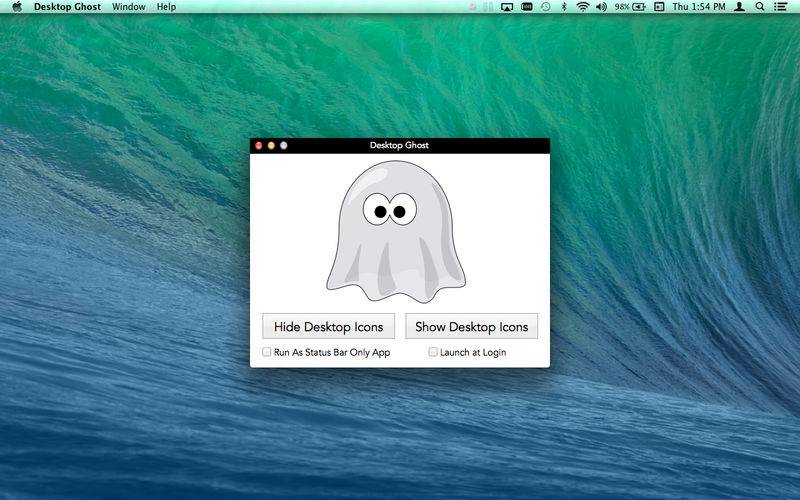Click the Bluetooth menu bar icon
Viewport: 800px width, 500px height.
(x=563, y=7)
